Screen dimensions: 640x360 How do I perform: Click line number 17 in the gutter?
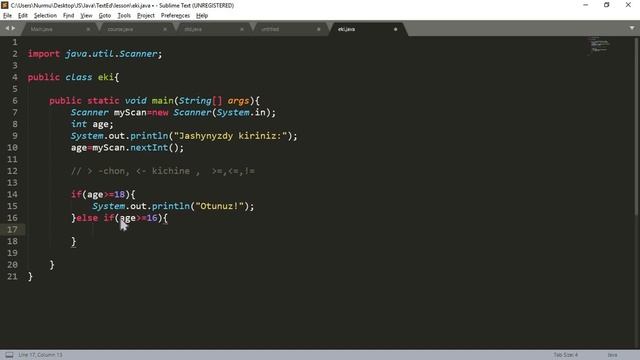[12, 229]
